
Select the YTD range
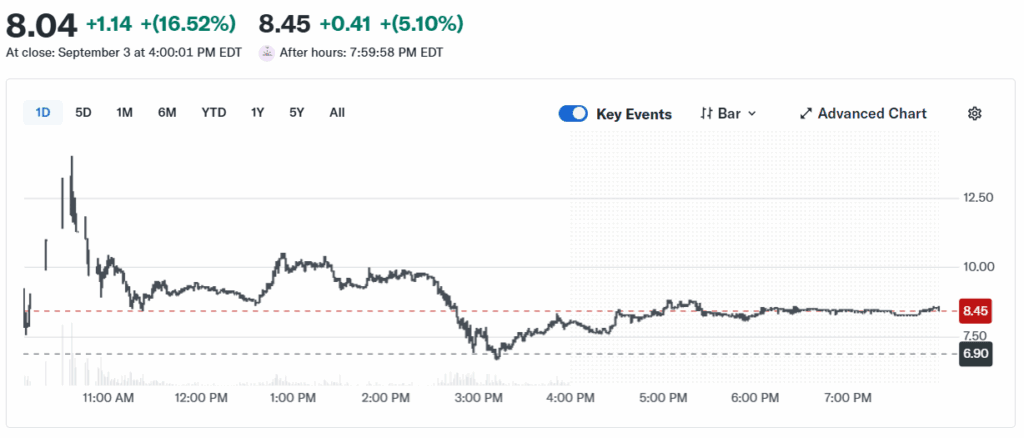click(x=214, y=112)
